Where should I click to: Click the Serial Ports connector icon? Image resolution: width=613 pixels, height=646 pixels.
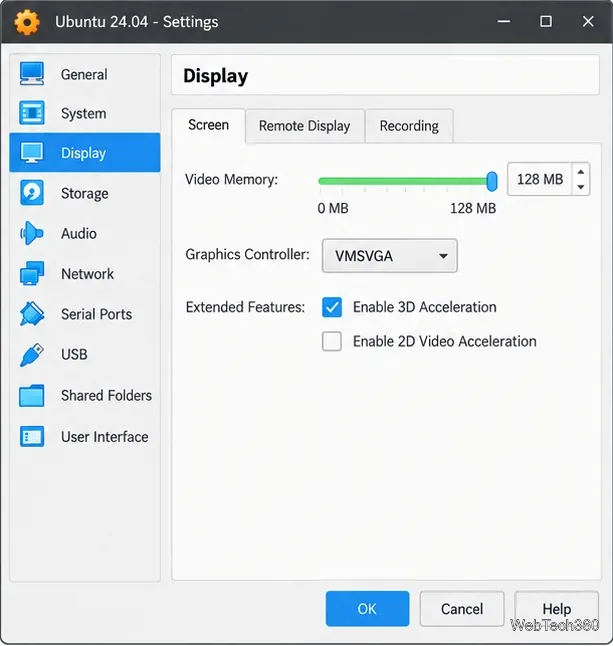[32, 314]
